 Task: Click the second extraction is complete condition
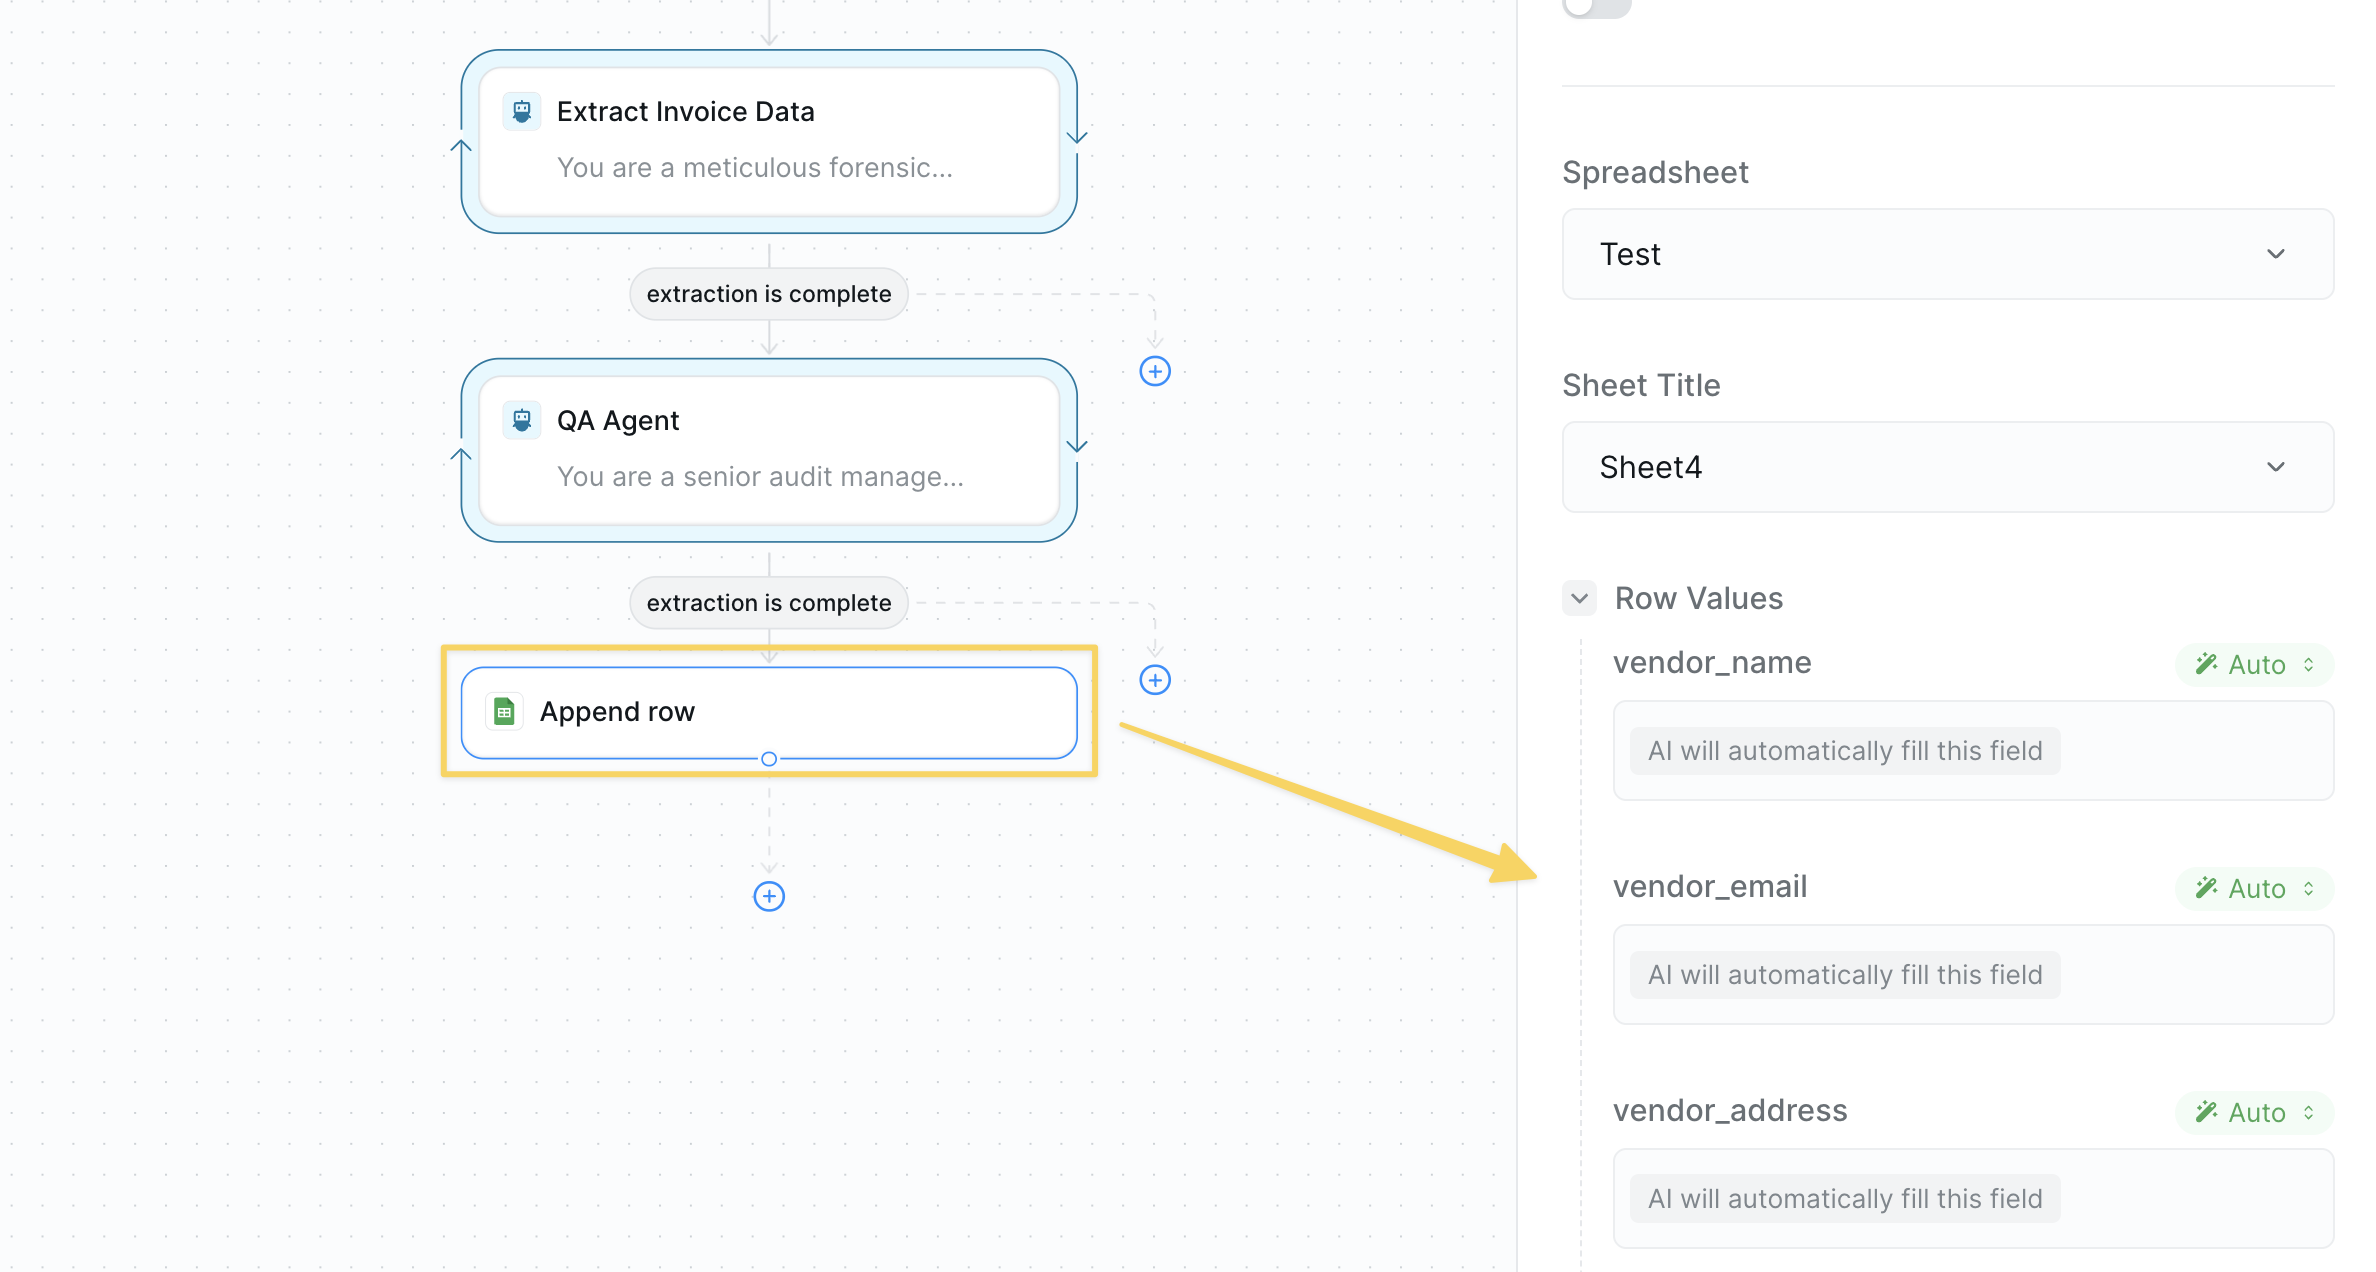coord(768,603)
